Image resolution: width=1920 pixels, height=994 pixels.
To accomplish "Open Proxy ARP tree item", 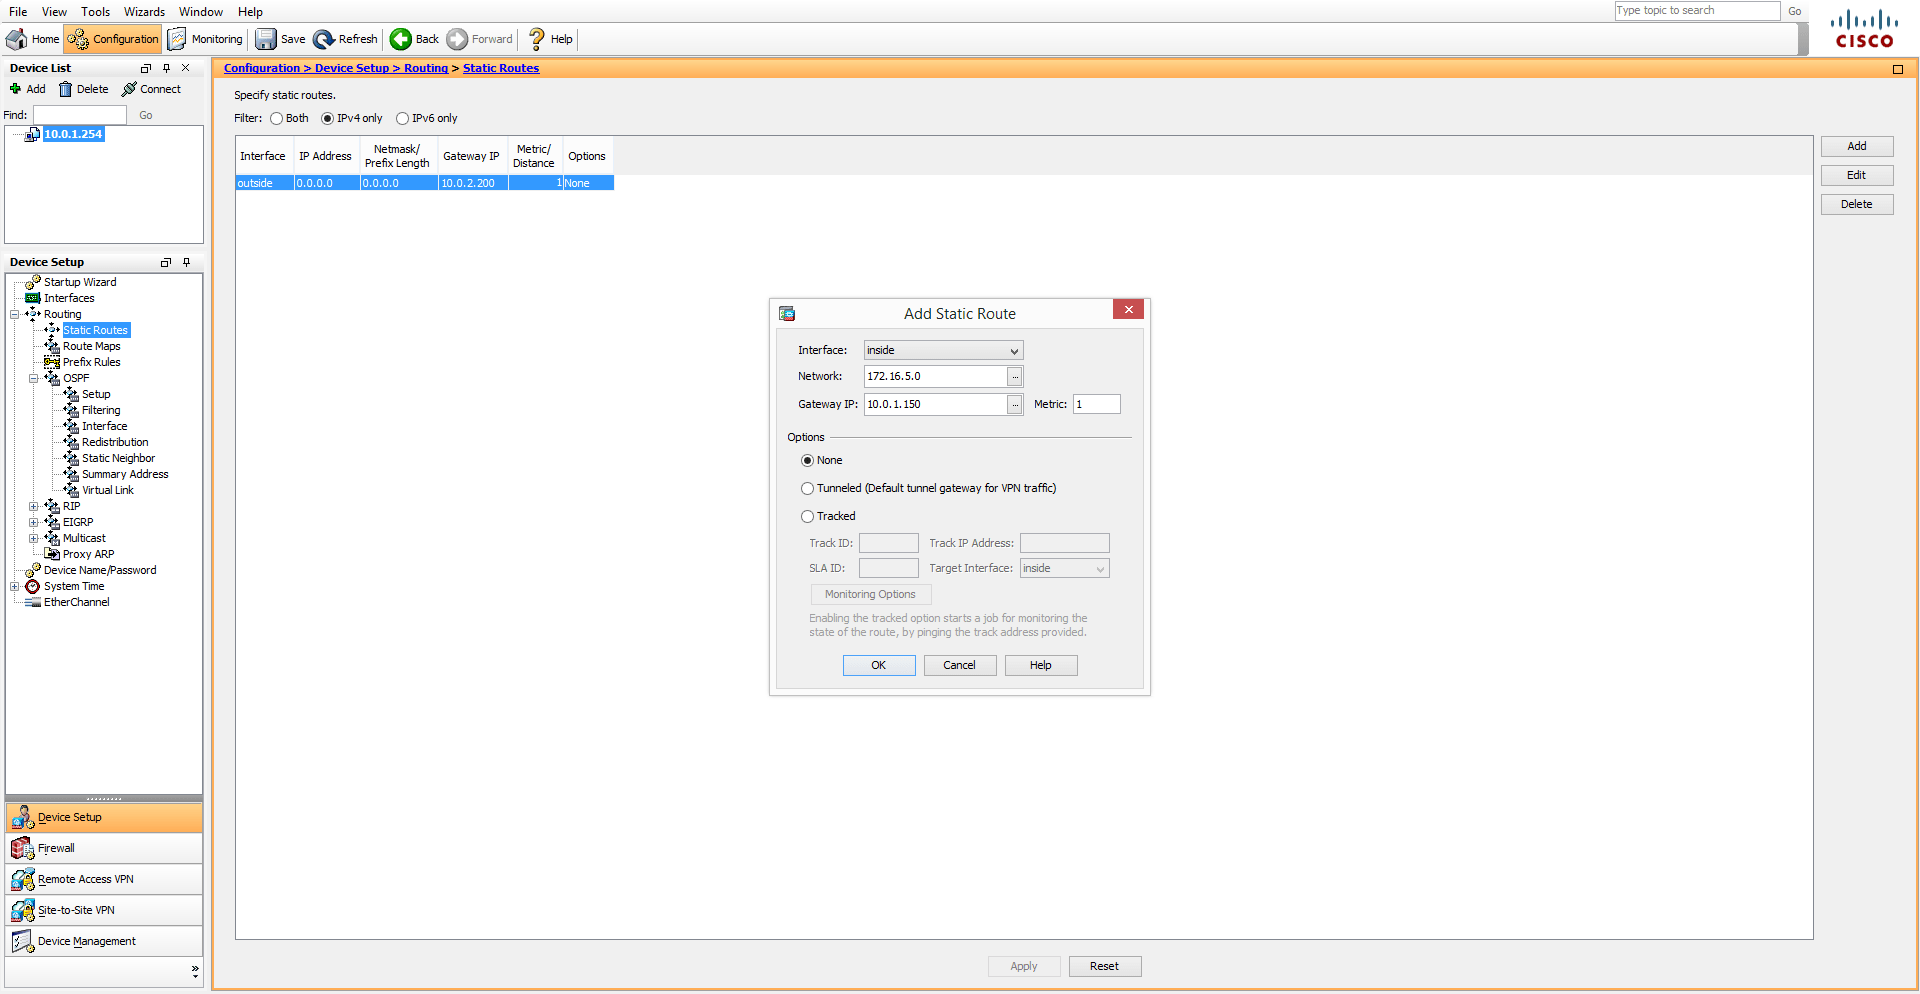I will tap(88, 554).
